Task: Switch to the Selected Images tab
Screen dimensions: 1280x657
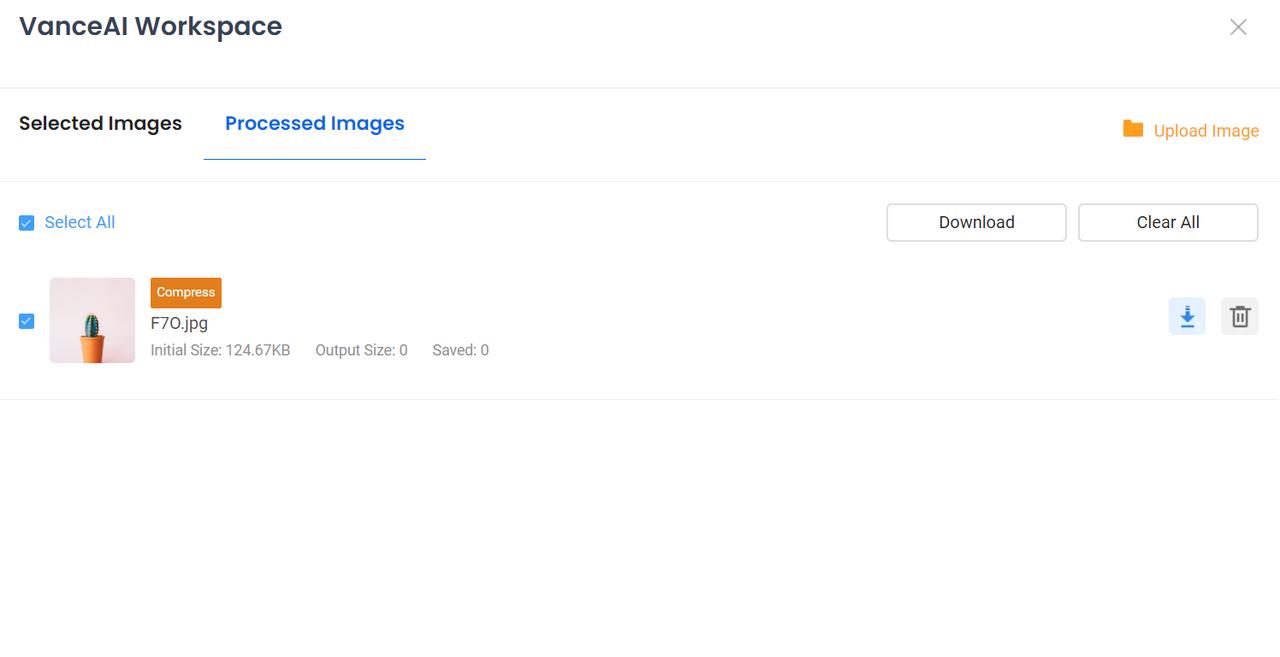Action: coord(100,123)
